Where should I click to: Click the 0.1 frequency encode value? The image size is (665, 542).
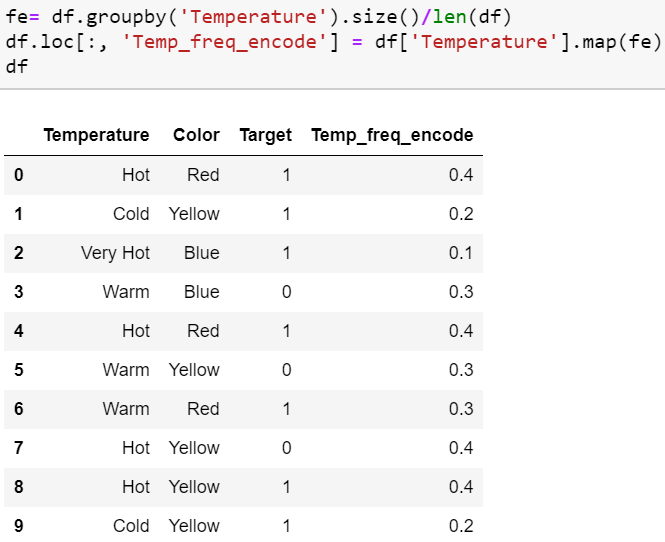point(461,253)
